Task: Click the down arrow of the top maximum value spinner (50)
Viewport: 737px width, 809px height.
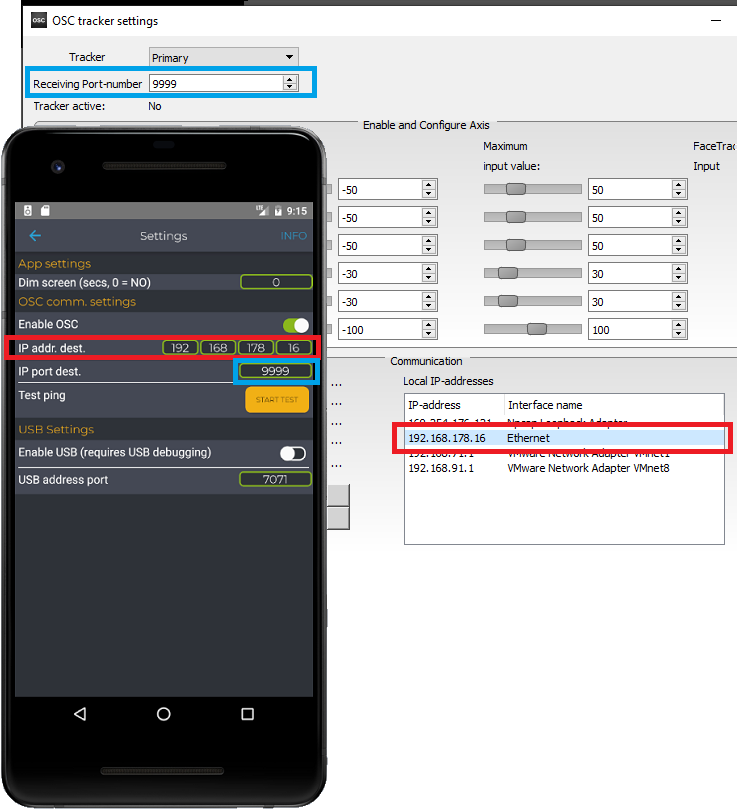Action: click(679, 194)
